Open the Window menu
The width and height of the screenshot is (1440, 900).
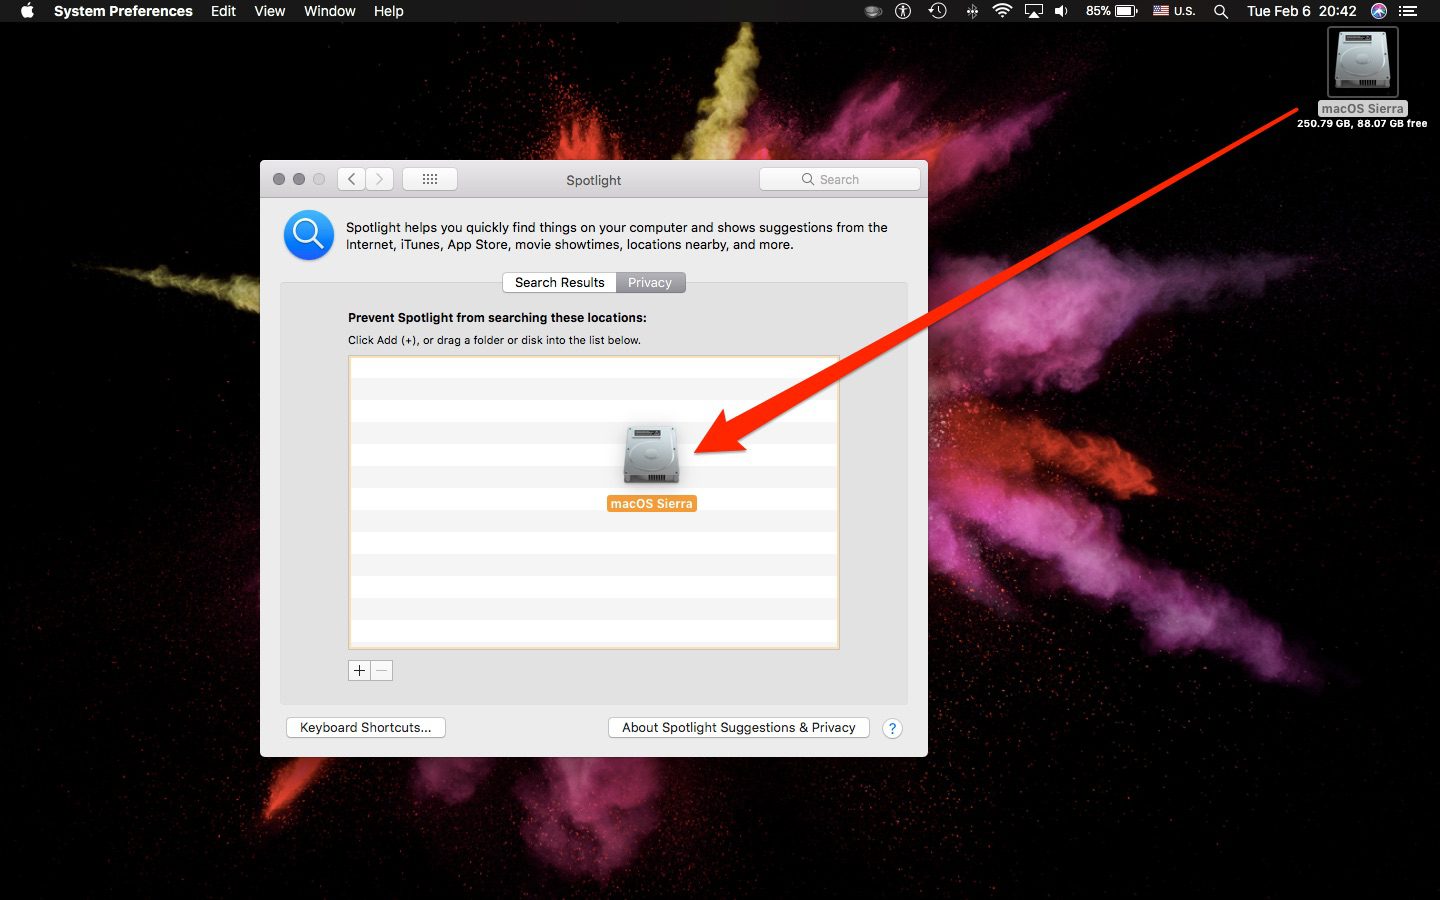pos(329,11)
